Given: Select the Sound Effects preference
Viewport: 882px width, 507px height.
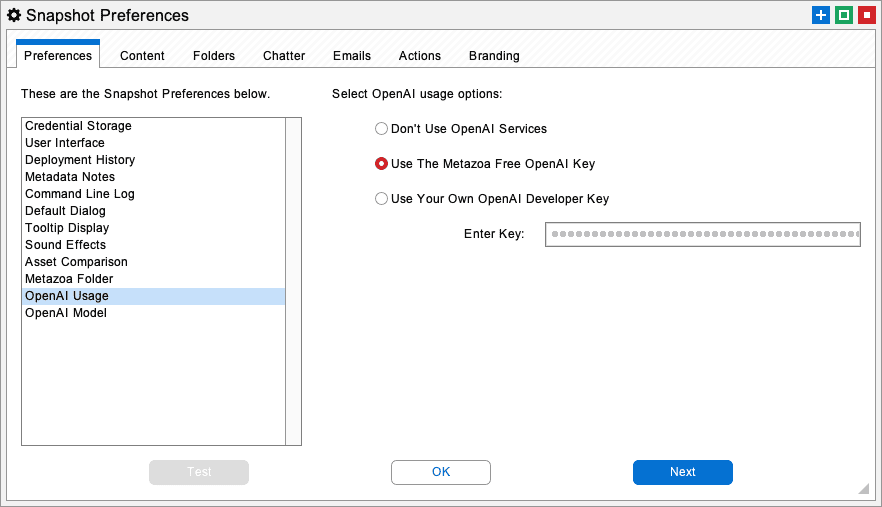Looking at the screenshot, I should (x=154, y=245).
